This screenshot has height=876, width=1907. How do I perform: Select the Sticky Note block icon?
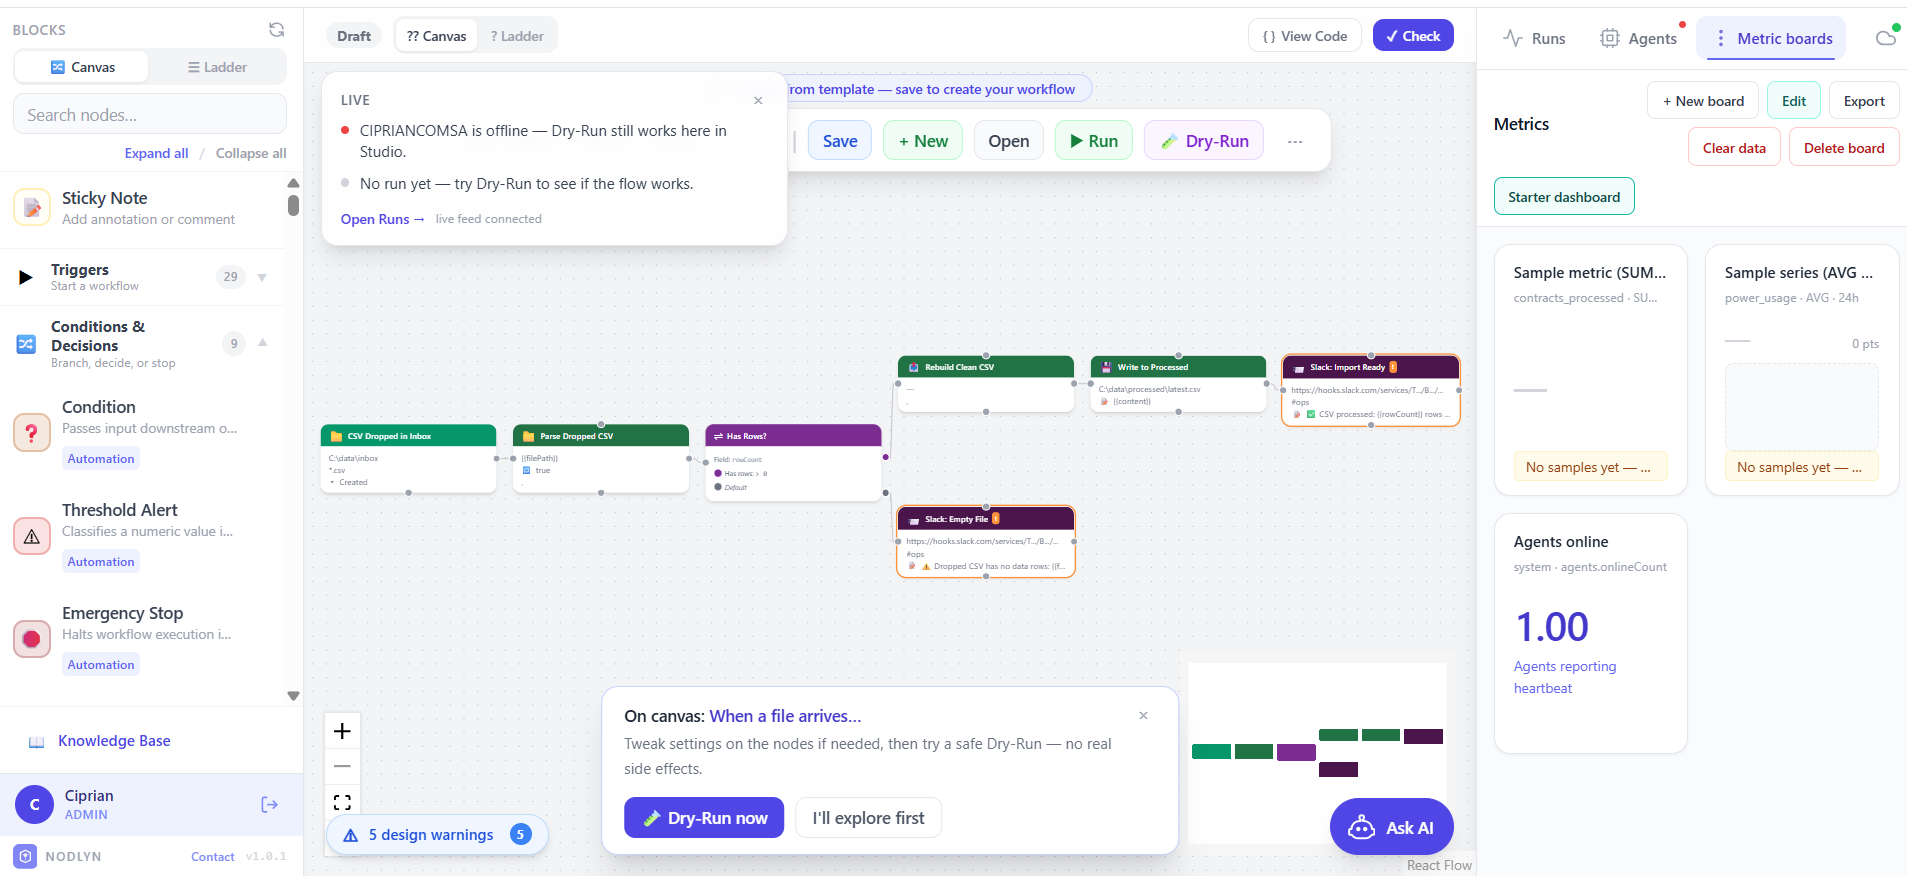coord(32,207)
